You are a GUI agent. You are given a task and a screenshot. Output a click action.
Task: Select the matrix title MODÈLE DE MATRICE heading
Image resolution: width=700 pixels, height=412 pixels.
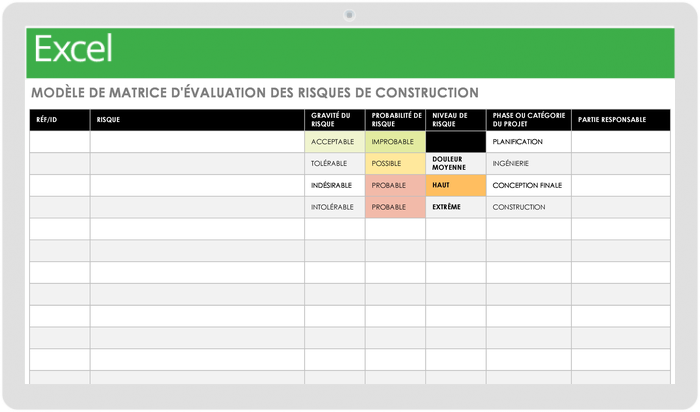click(x=255, y=93)
